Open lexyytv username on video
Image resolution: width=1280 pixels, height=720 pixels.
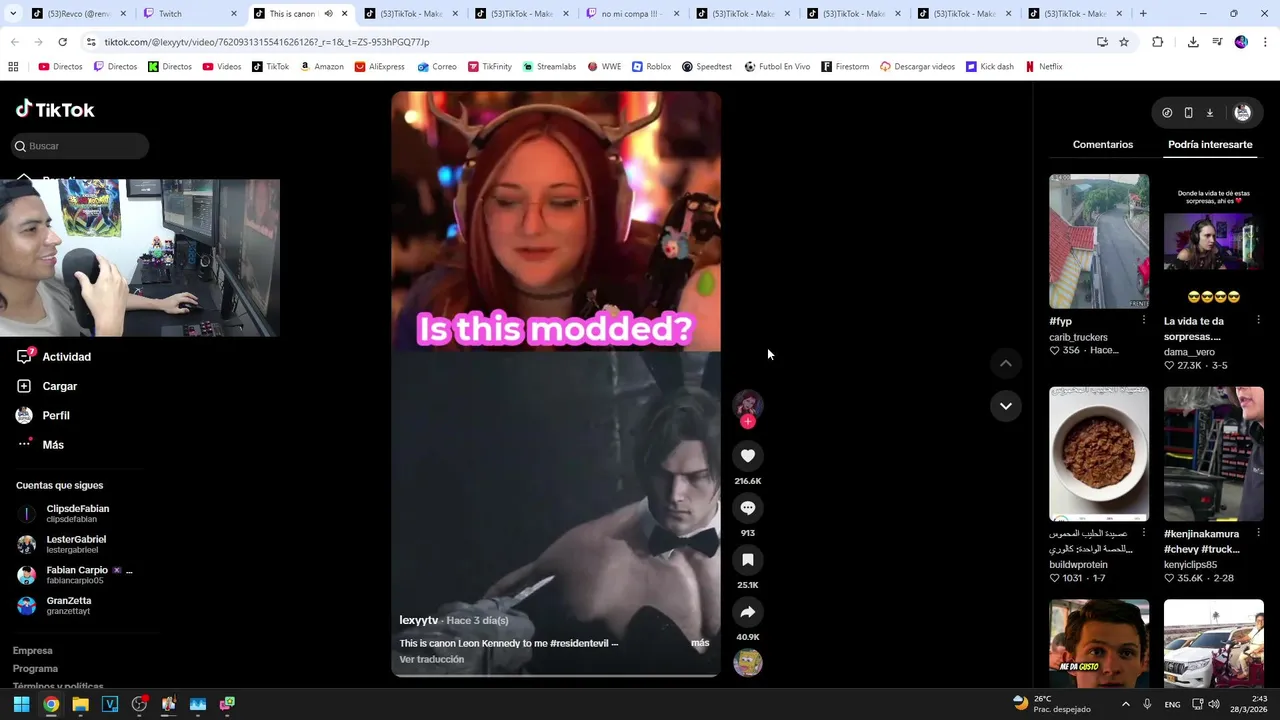(418, 621)
